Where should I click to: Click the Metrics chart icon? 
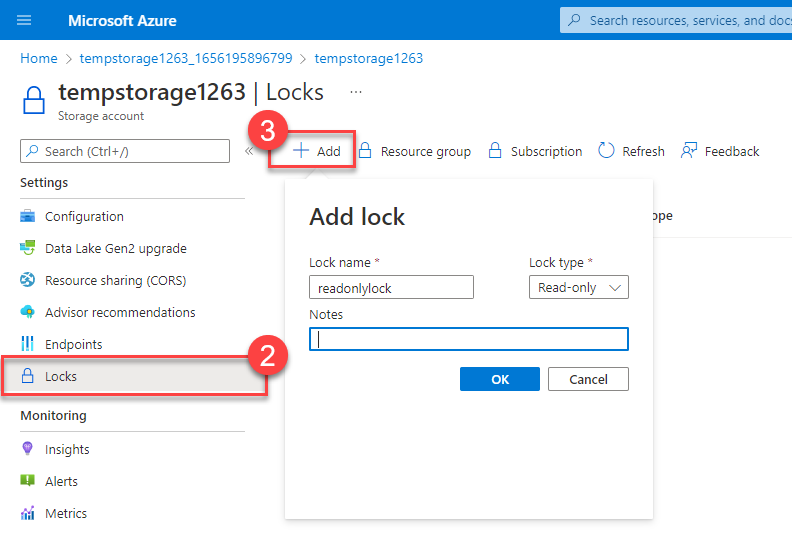pos(28,514)
